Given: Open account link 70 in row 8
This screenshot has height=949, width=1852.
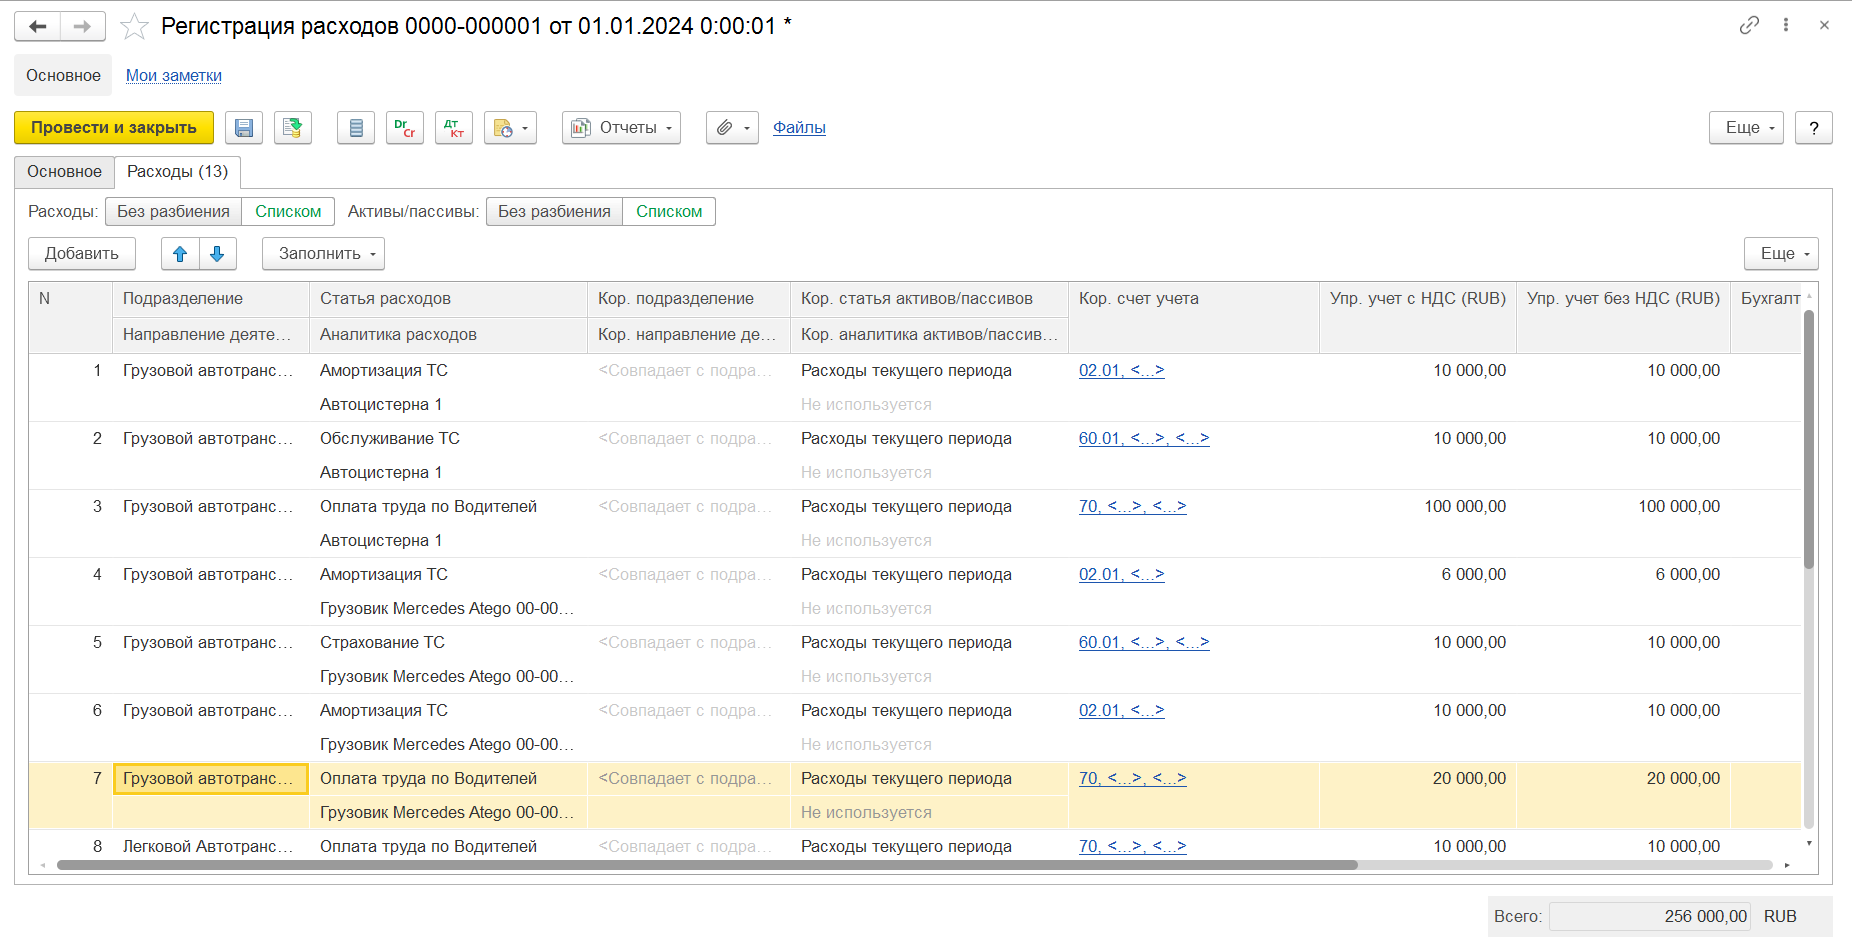Looking at the screenshot, I should pyautogui.click(x=1132, y=847).
